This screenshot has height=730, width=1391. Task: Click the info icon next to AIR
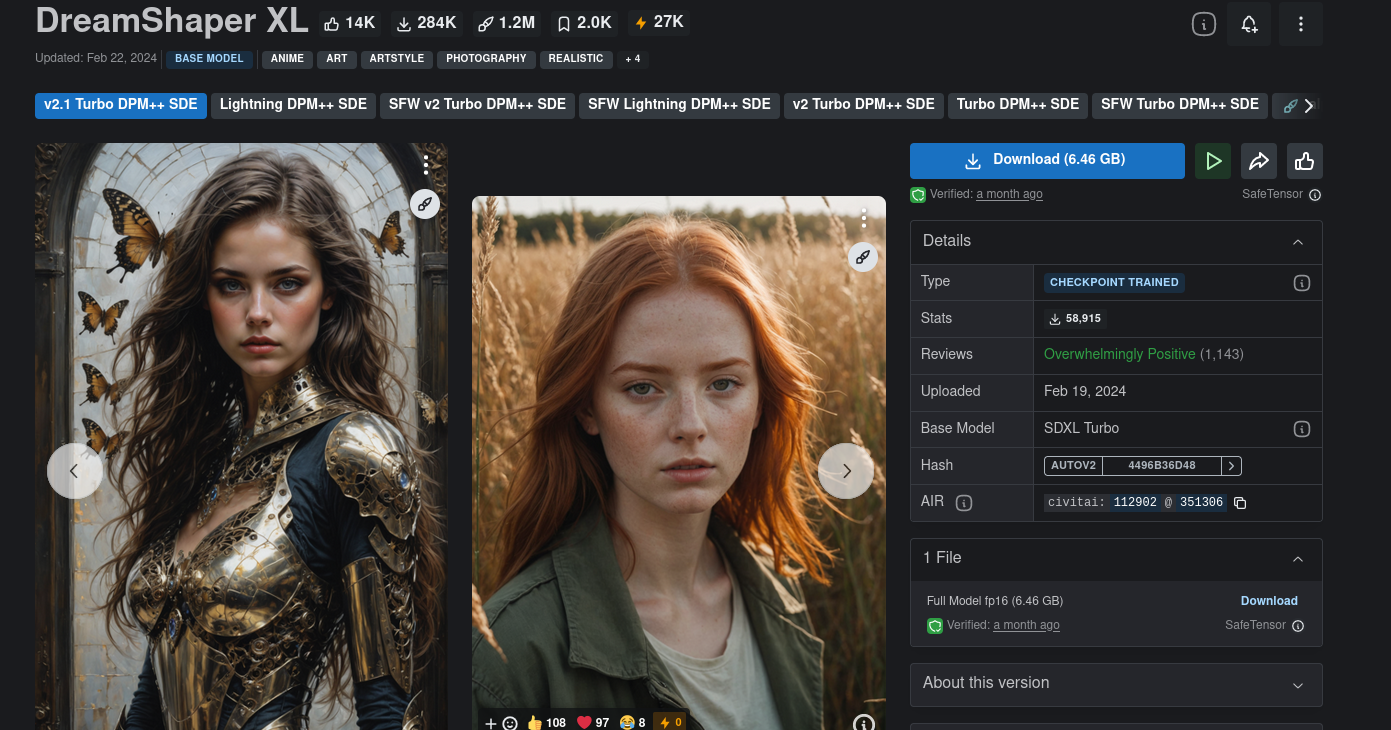964,503
